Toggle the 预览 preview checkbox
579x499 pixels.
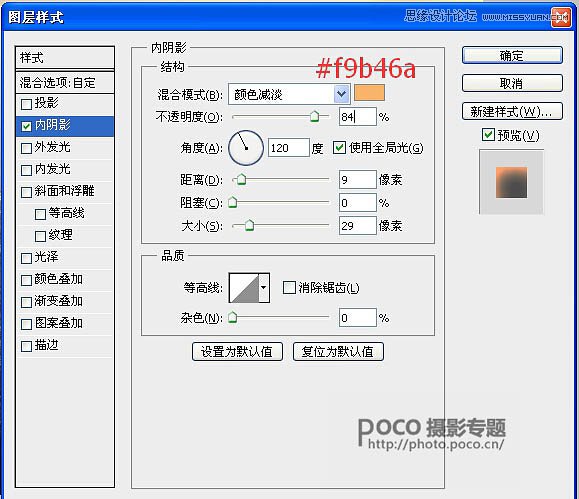pyautogui.click(x=488, y=134)
